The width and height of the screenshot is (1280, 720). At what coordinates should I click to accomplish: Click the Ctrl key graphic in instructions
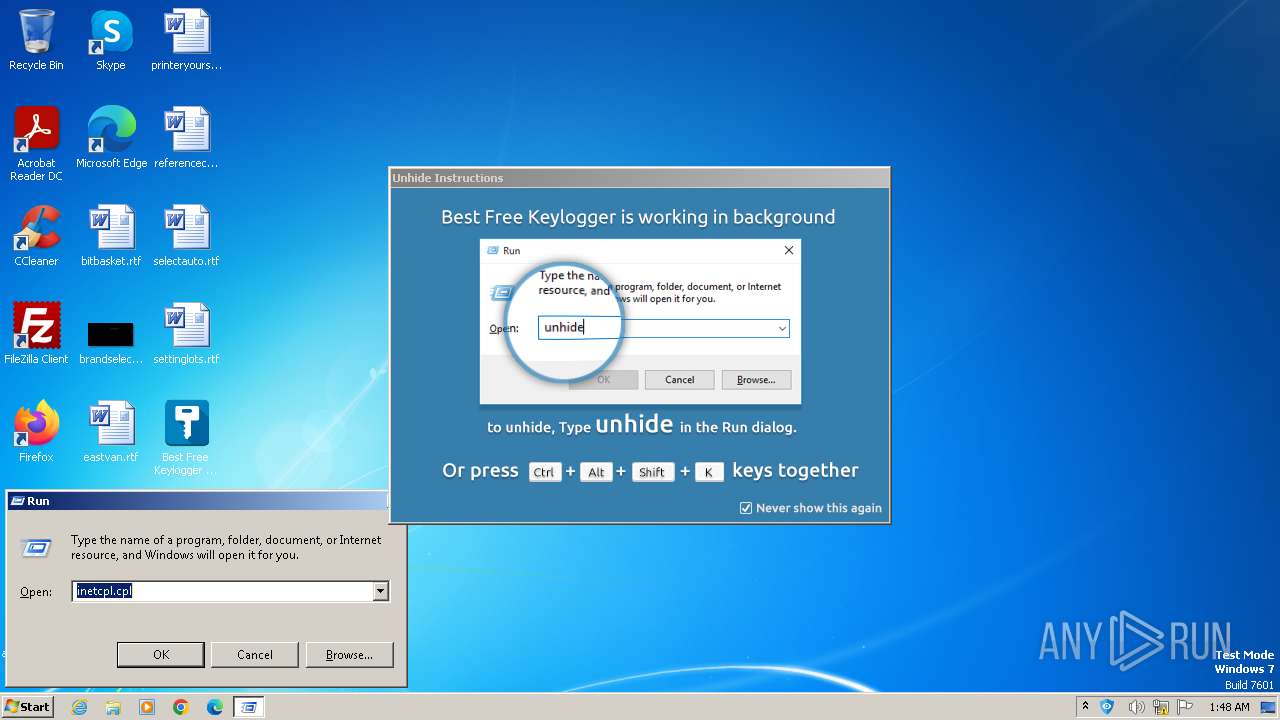pyautogui.click(x=544, y=472)
